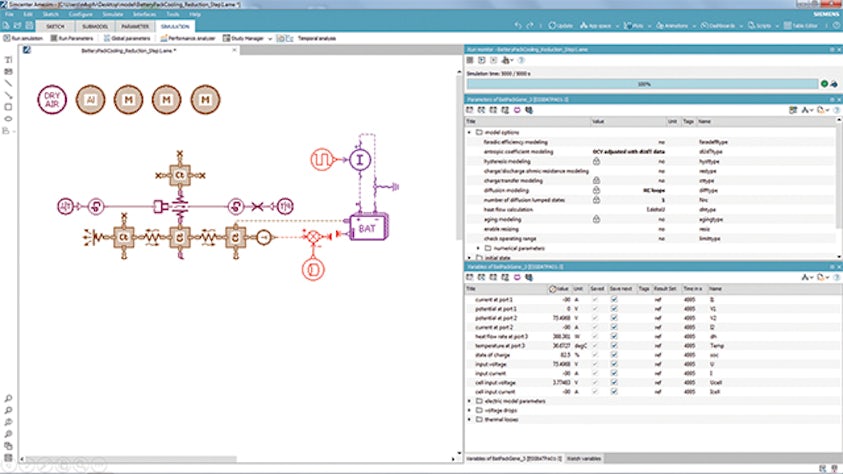Click Temporal analysis button
This screenshot has height=474, width=843.
click(x=317, y=38)
